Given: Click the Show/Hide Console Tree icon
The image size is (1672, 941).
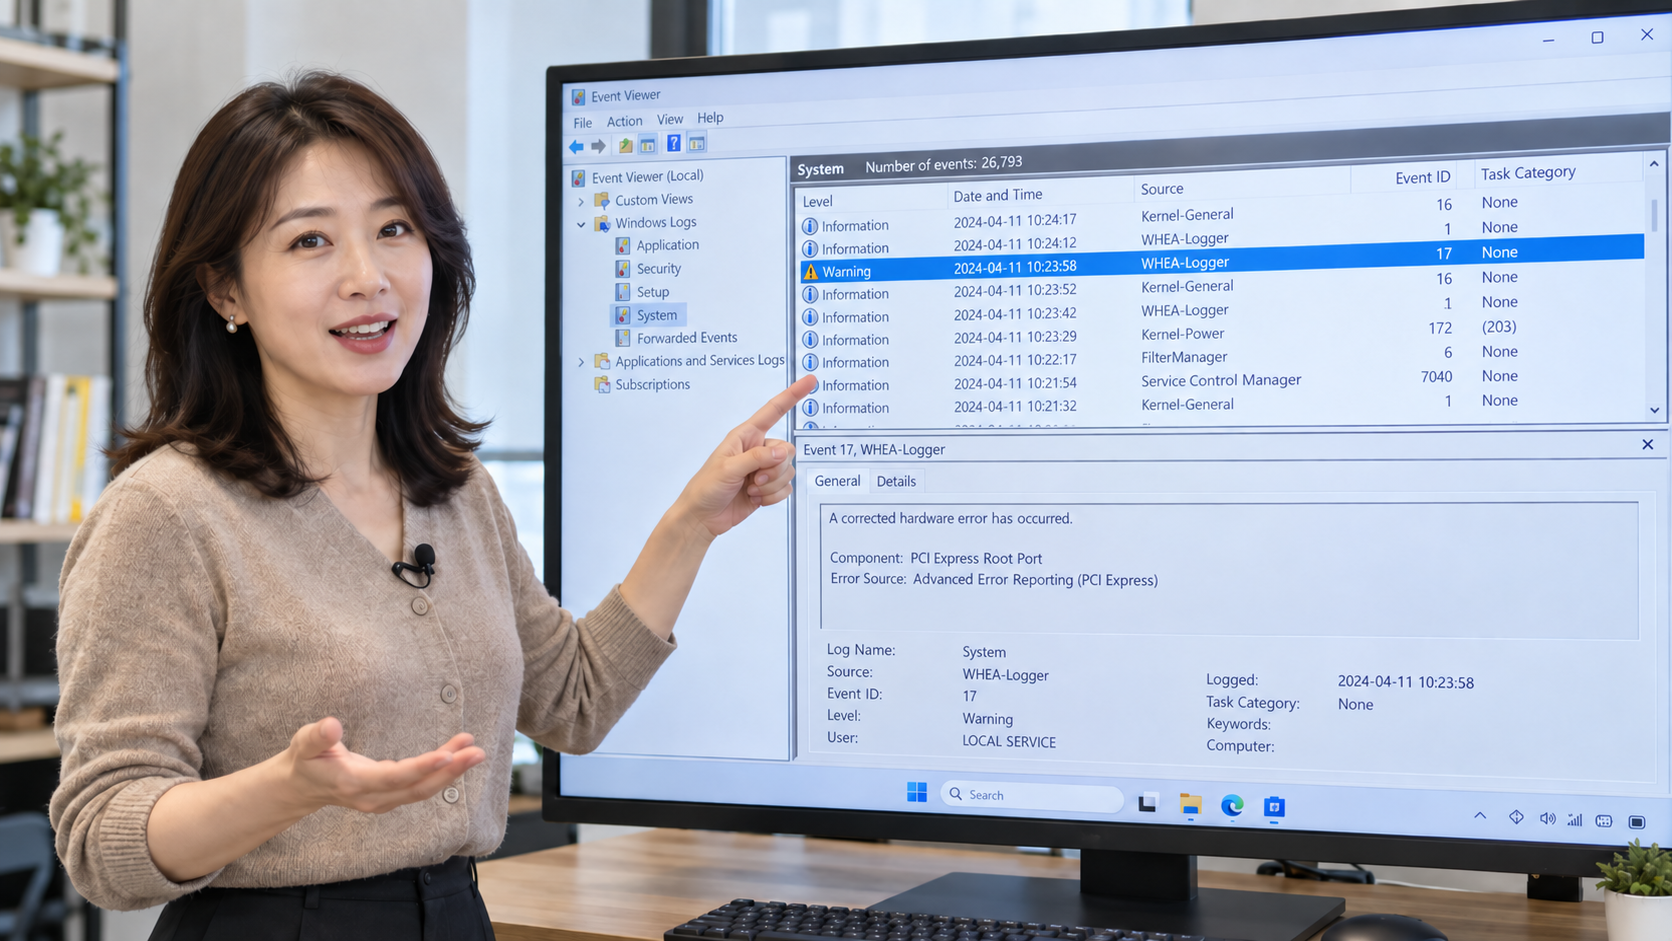Looking at the screenshot, I should [x=648, y=145].
